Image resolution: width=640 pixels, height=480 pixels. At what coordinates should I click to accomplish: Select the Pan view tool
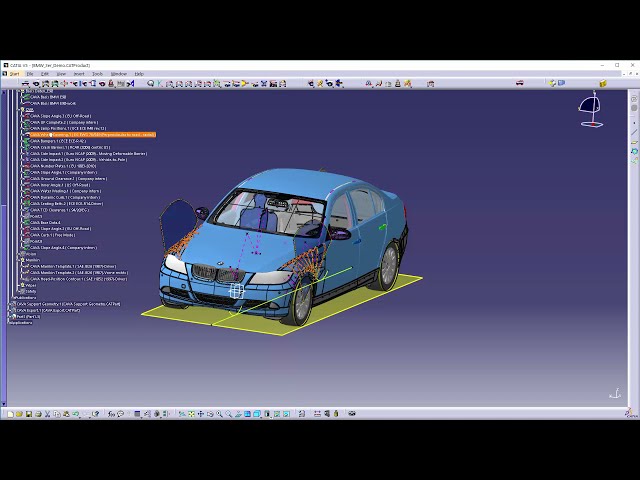pos(201,414)
